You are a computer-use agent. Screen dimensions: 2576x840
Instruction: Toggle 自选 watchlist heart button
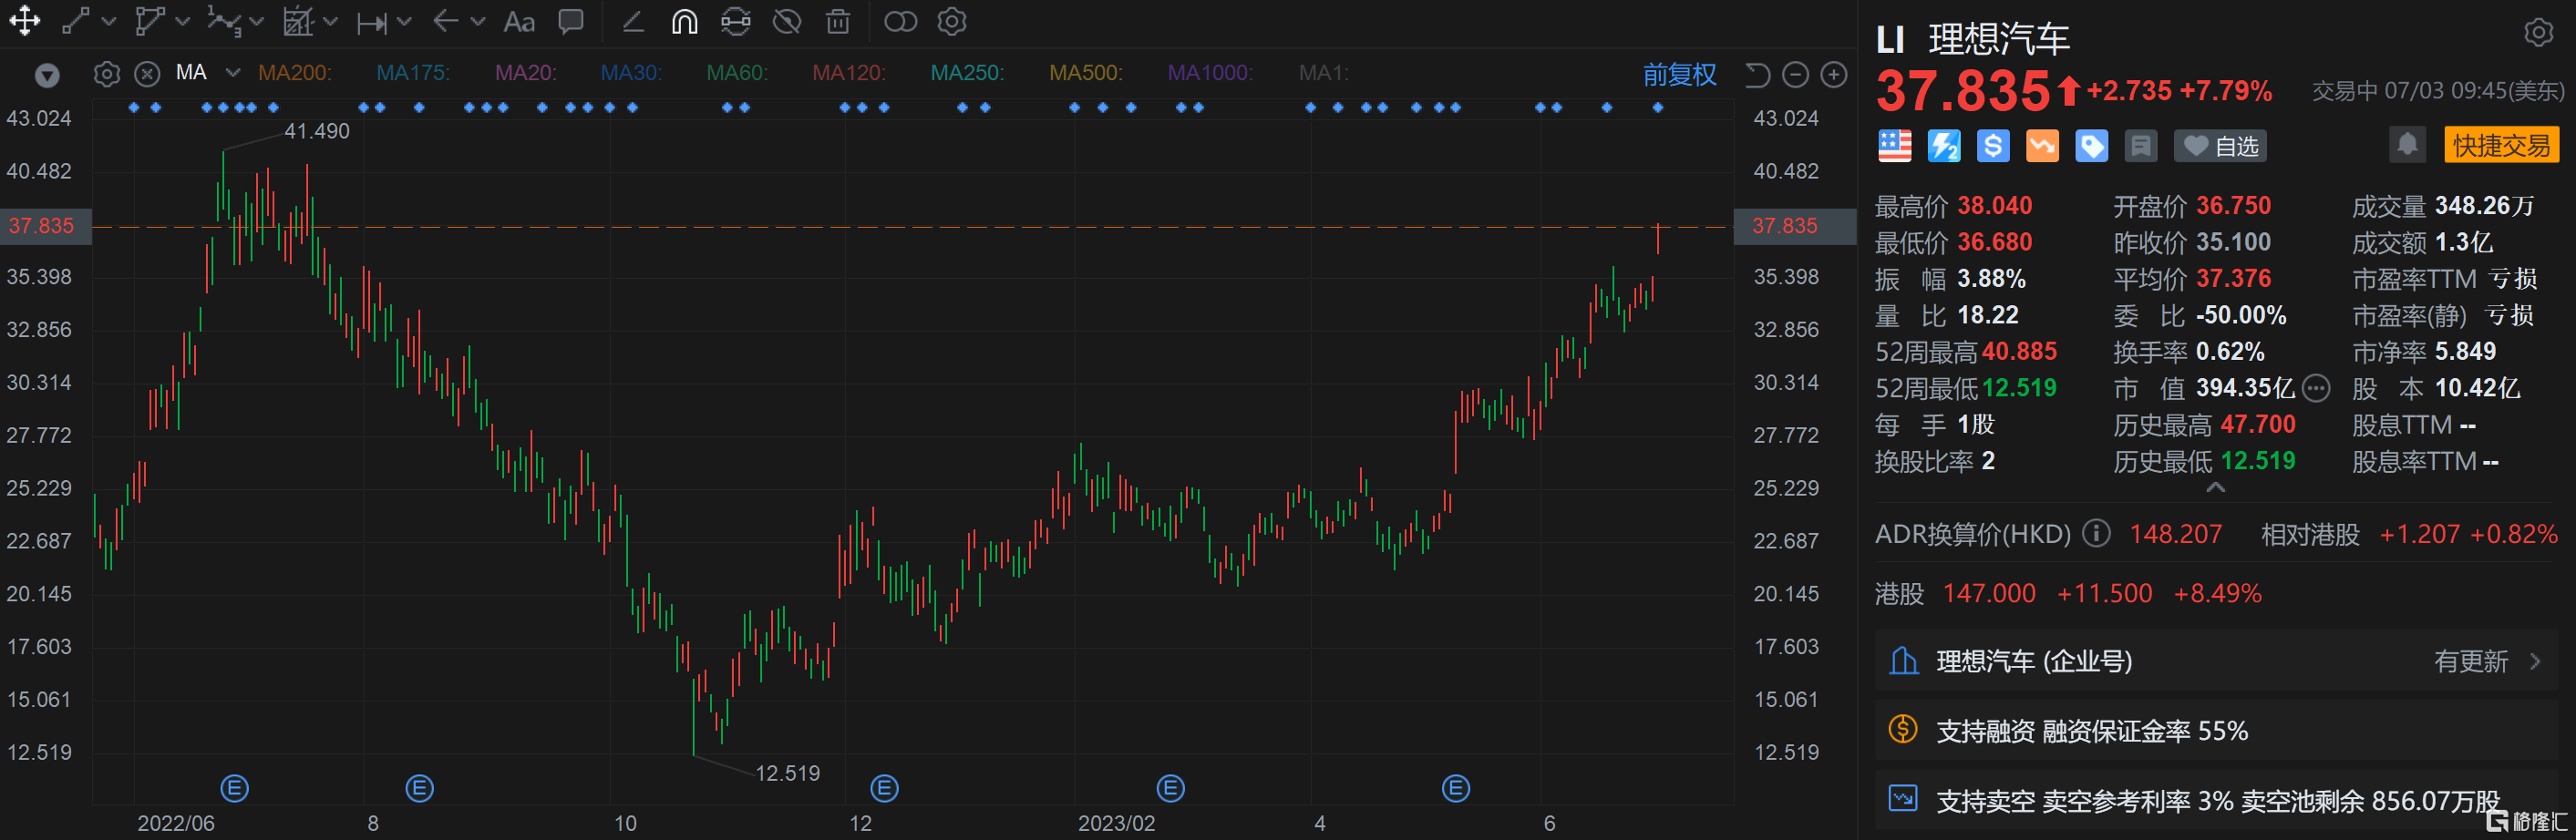(x=2220, y=146)
